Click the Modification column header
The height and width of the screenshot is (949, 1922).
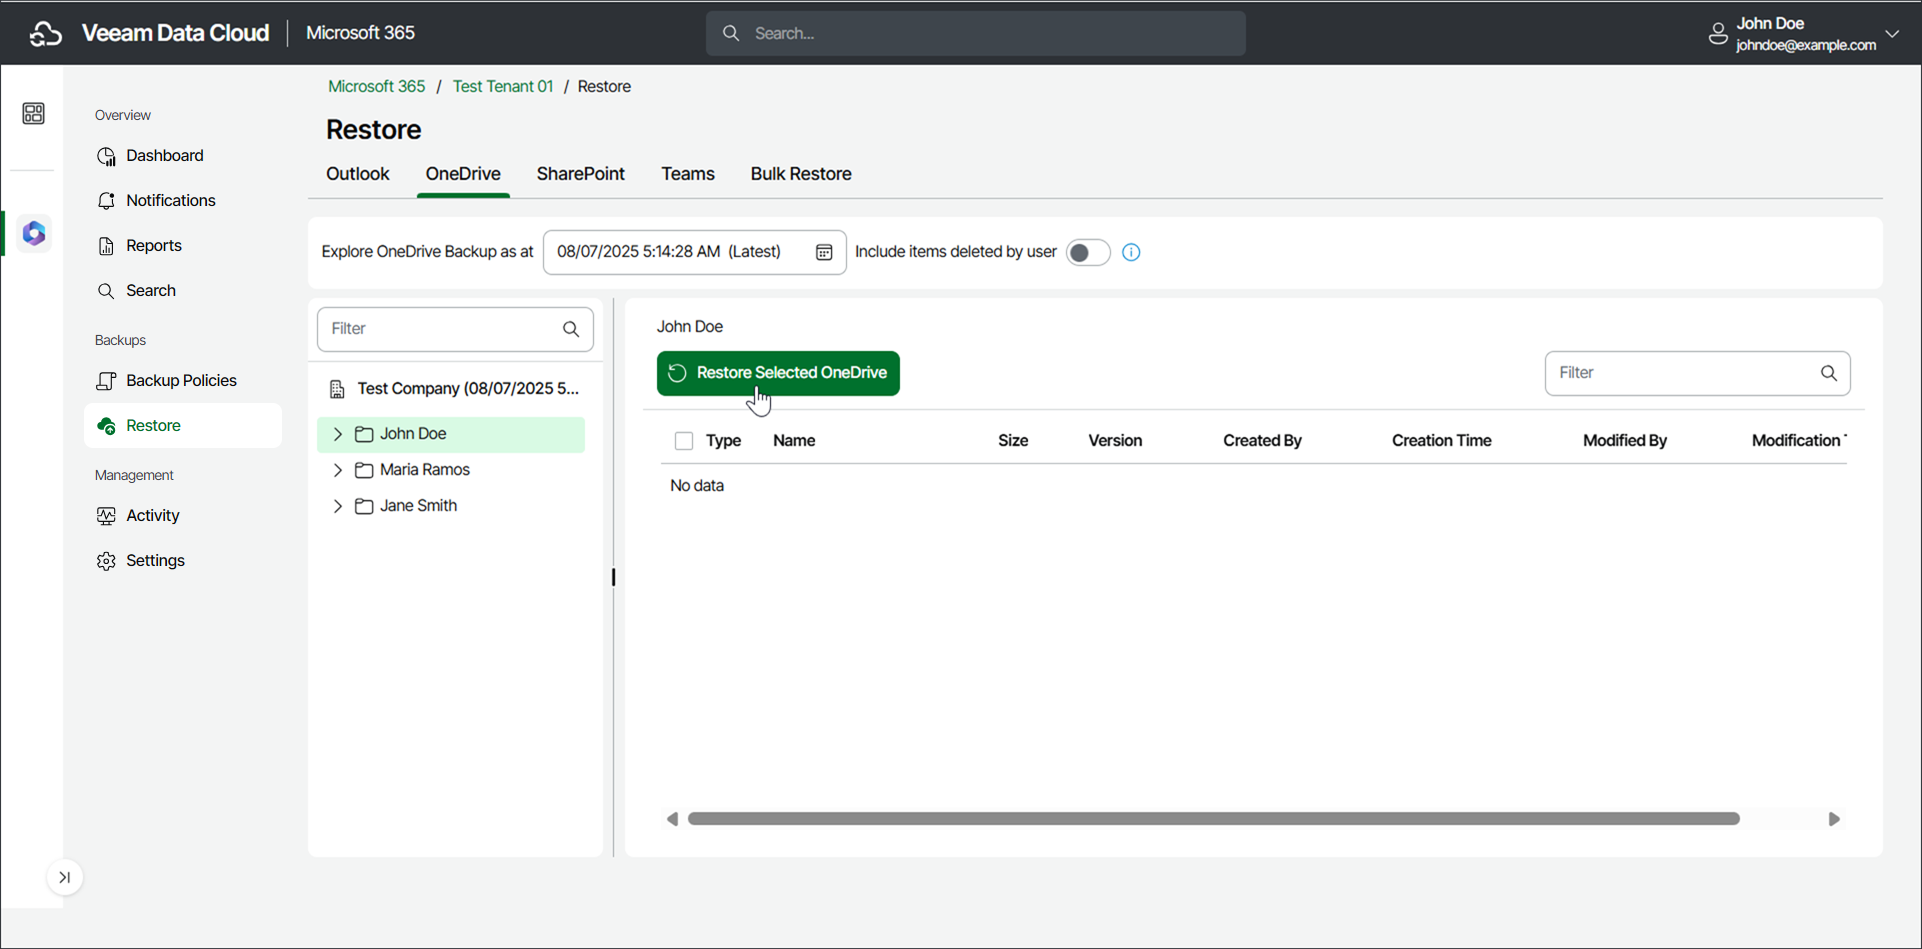(1797, 441)
